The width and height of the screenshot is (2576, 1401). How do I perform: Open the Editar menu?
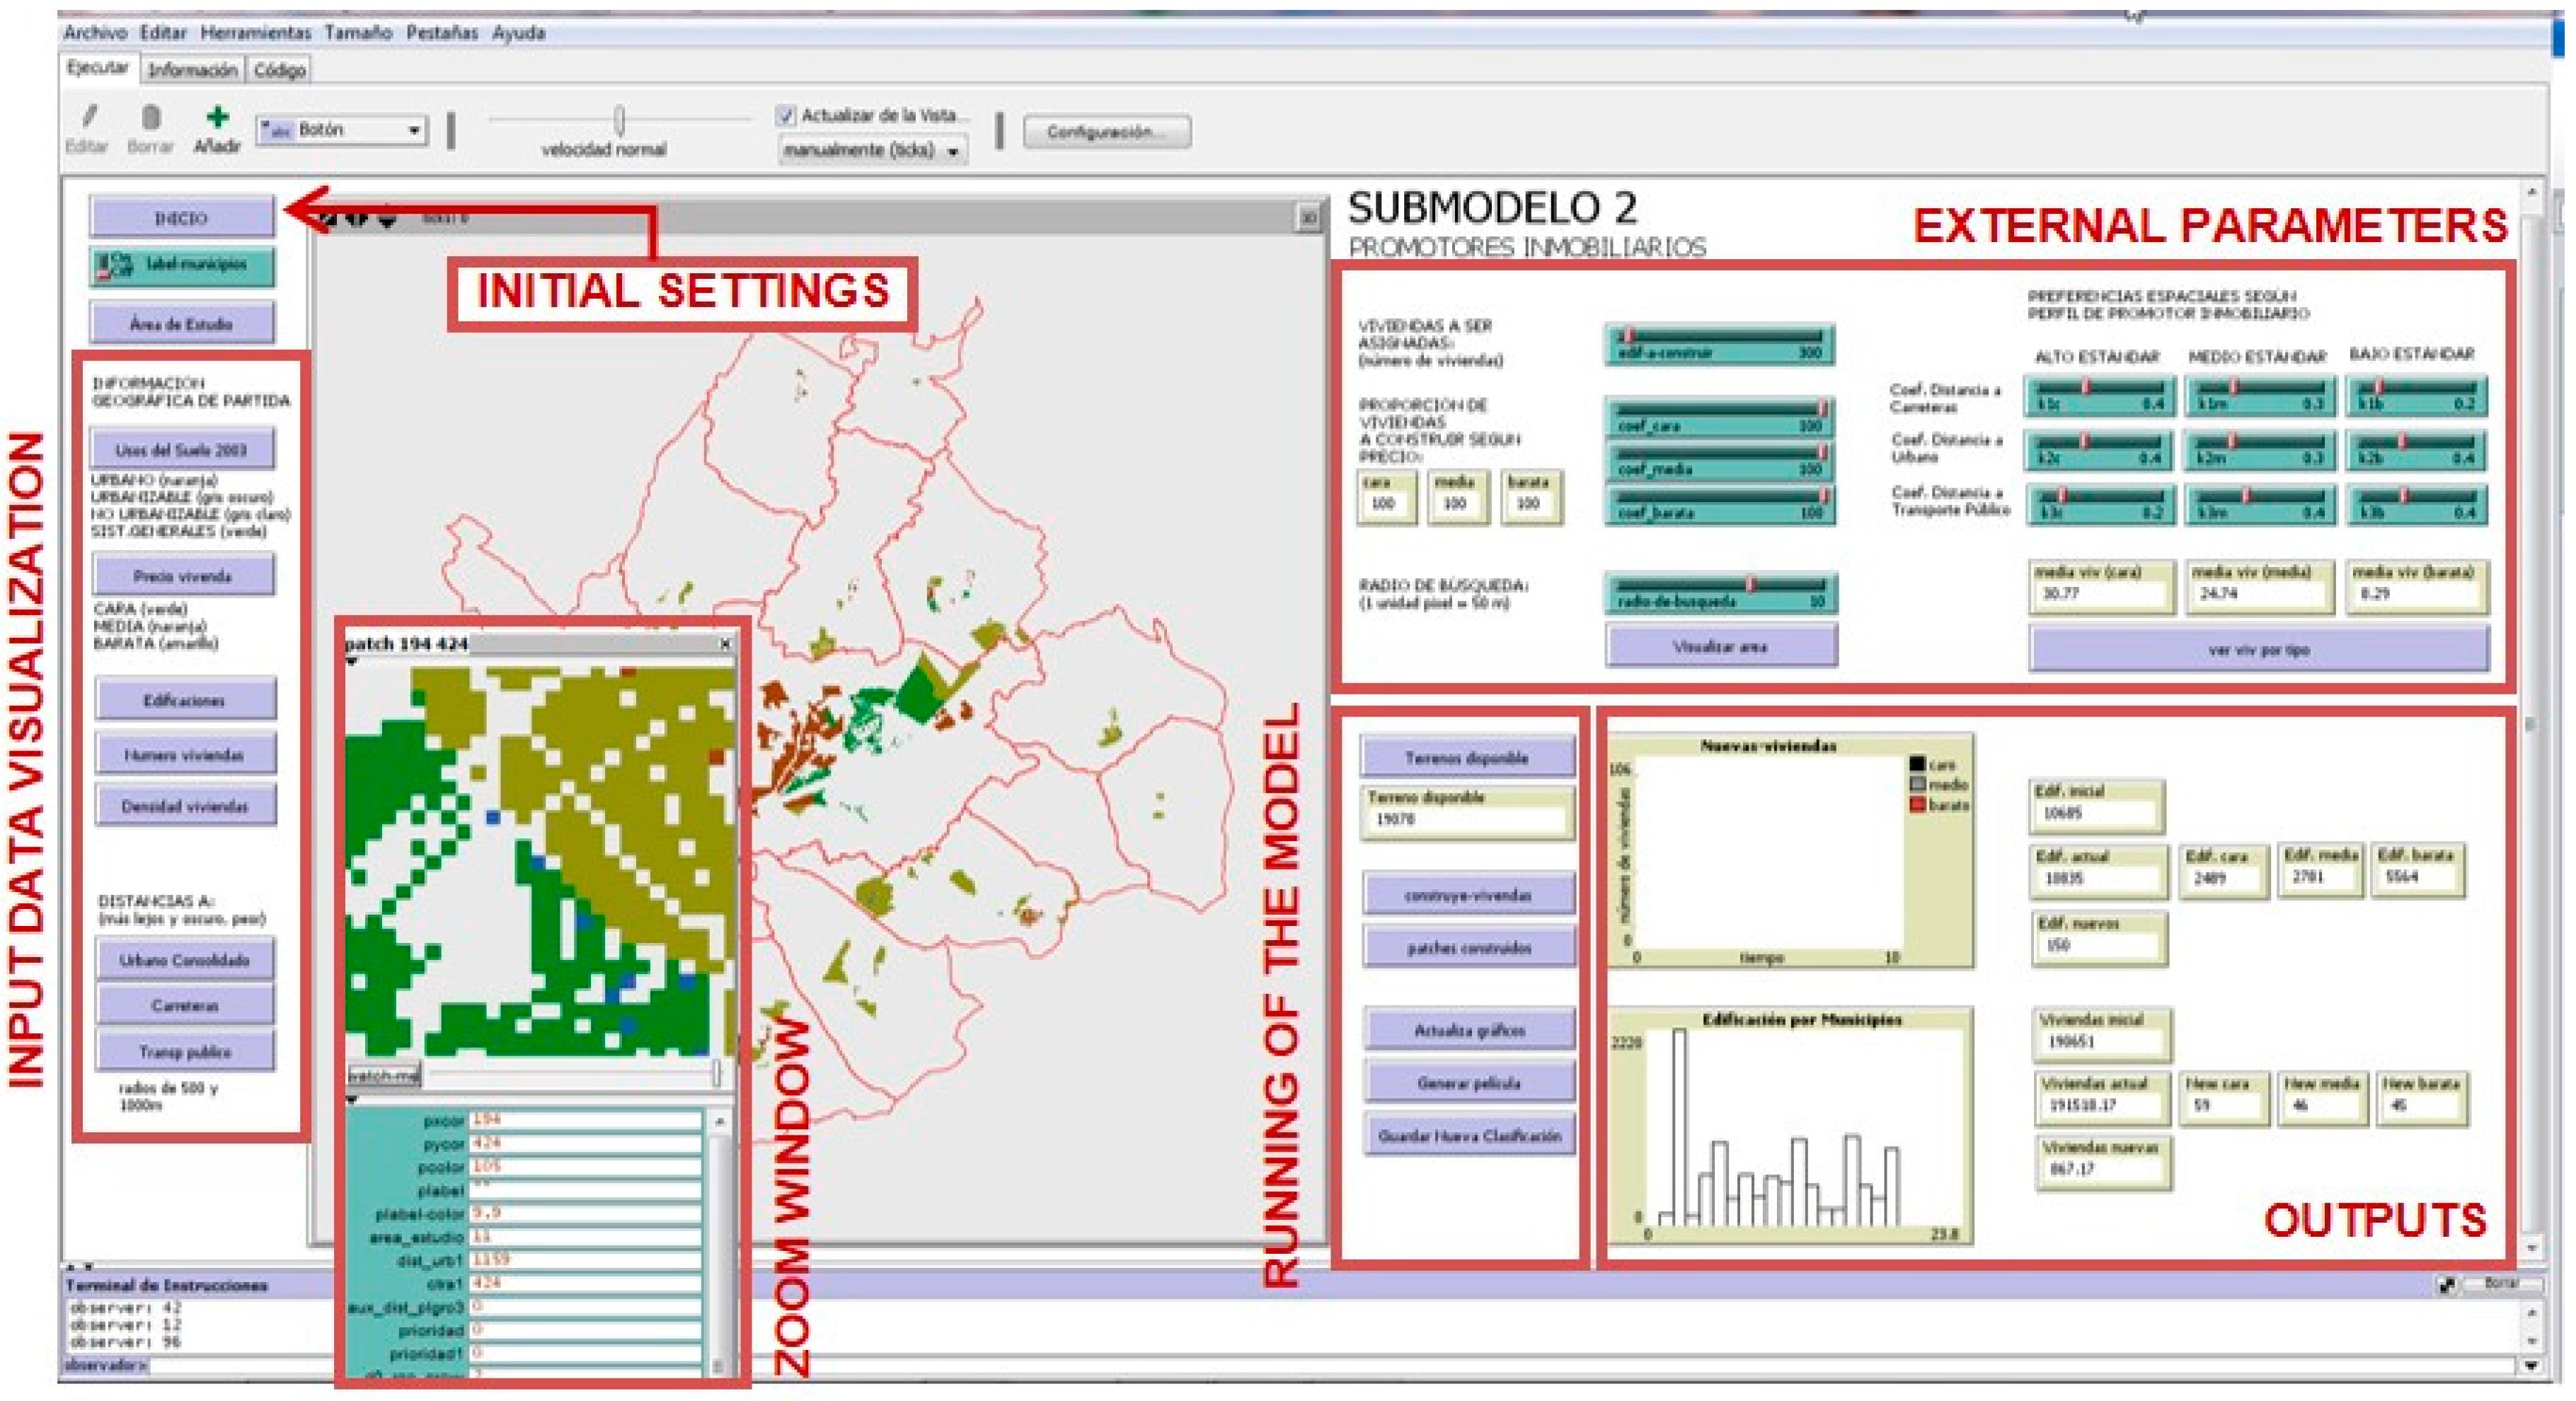tap(163, 33)
